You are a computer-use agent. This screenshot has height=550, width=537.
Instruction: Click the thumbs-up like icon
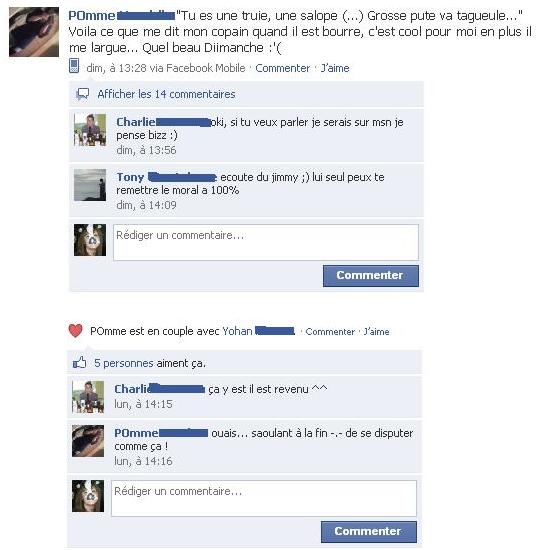(x=80, y=362)
